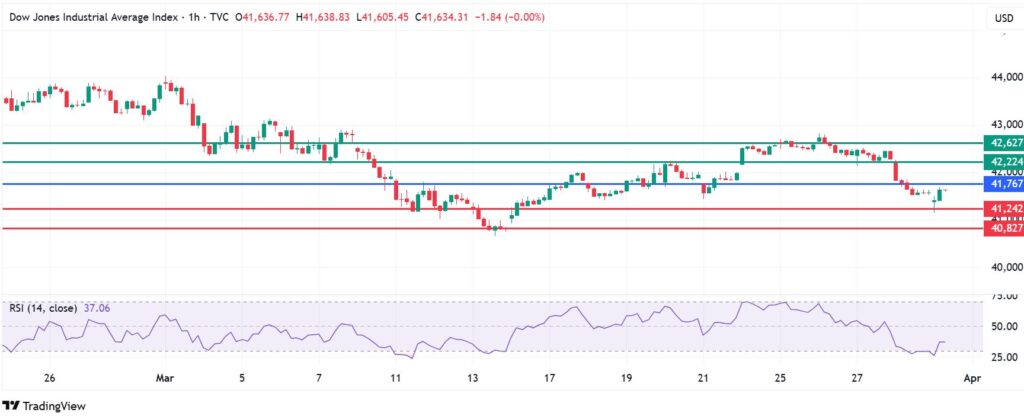This screenshot has width=1024, height=419.
Task: Open the USD currency selector
Action: coord(1000,18)
